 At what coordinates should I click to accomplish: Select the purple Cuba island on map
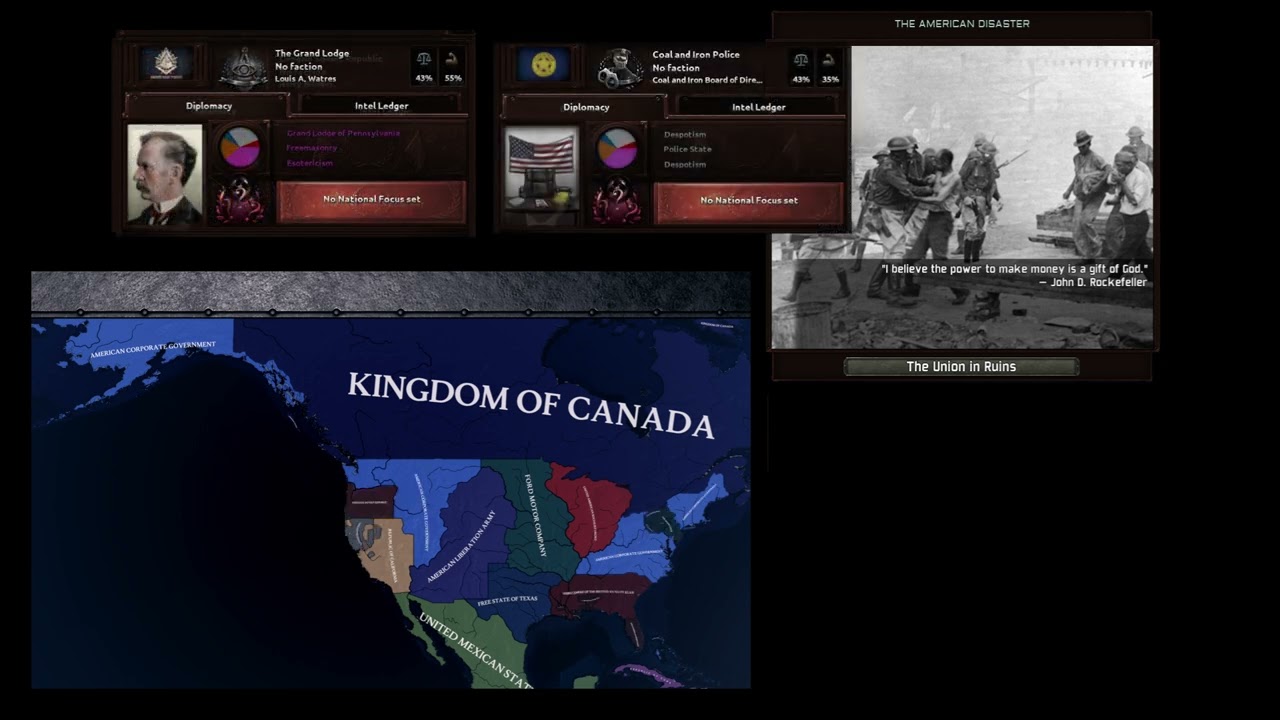648,673
